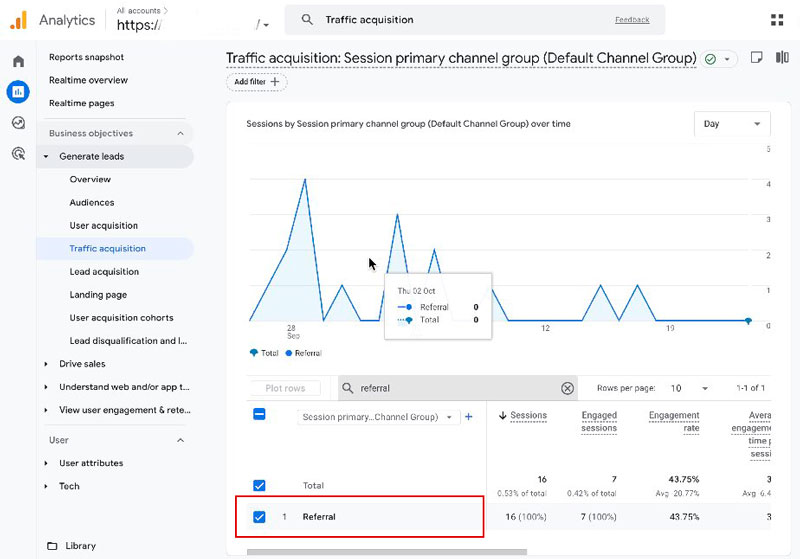Select the Reports icon in left rail

(18, 92)
